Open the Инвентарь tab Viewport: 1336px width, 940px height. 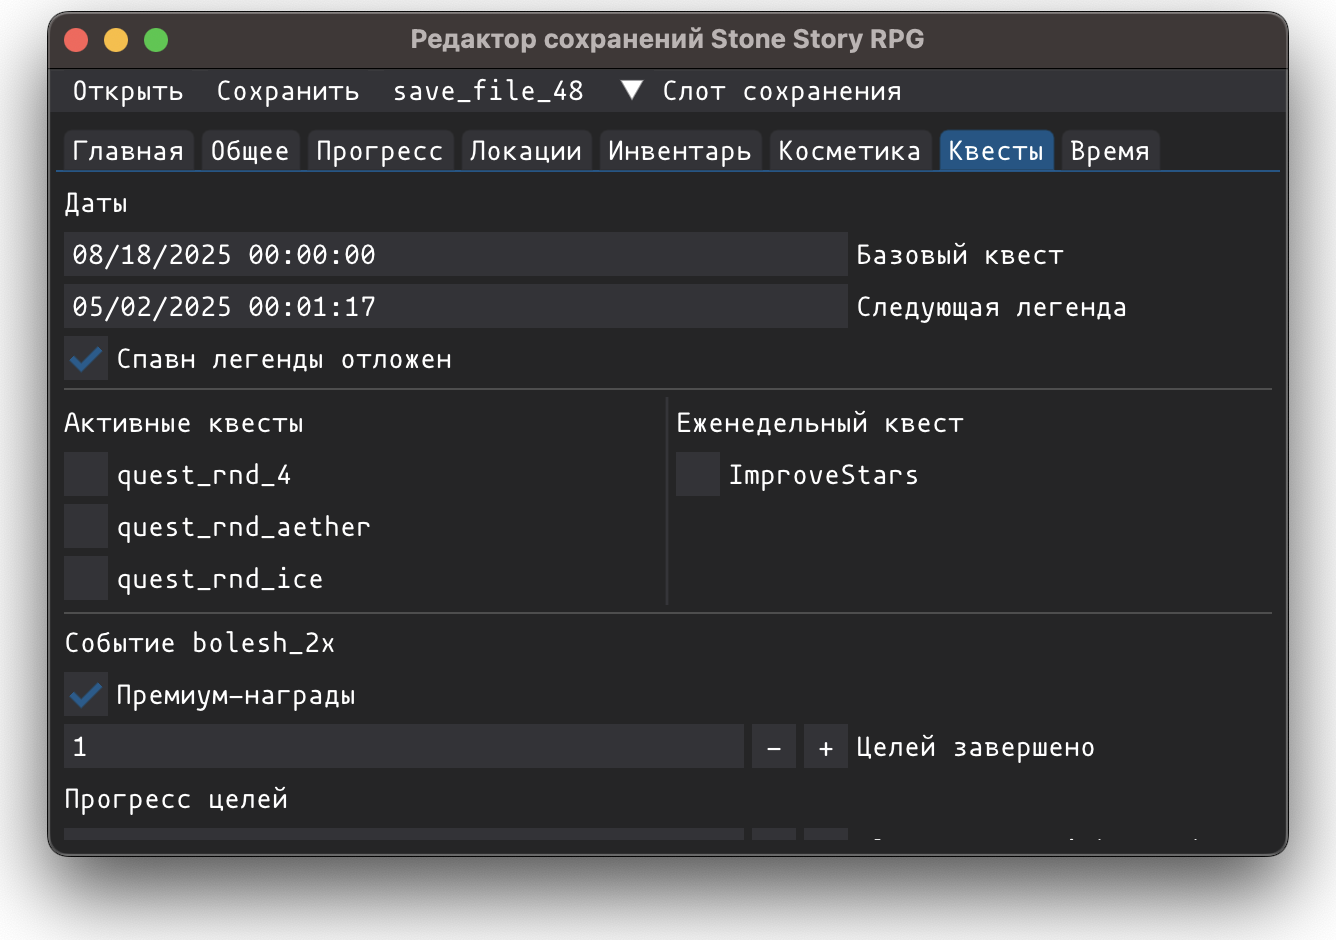(679, 151)
